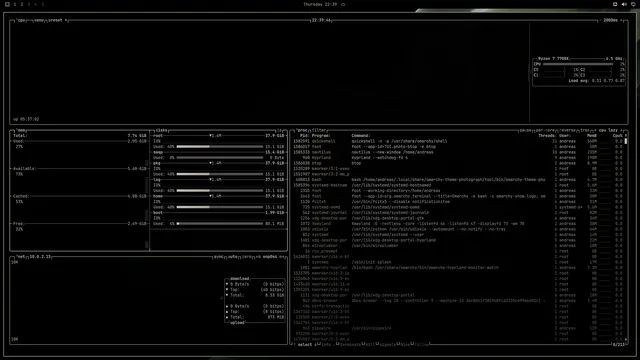640x360 pixels.
Task: Select the Hyprland process row
Action: coord(458,158)
